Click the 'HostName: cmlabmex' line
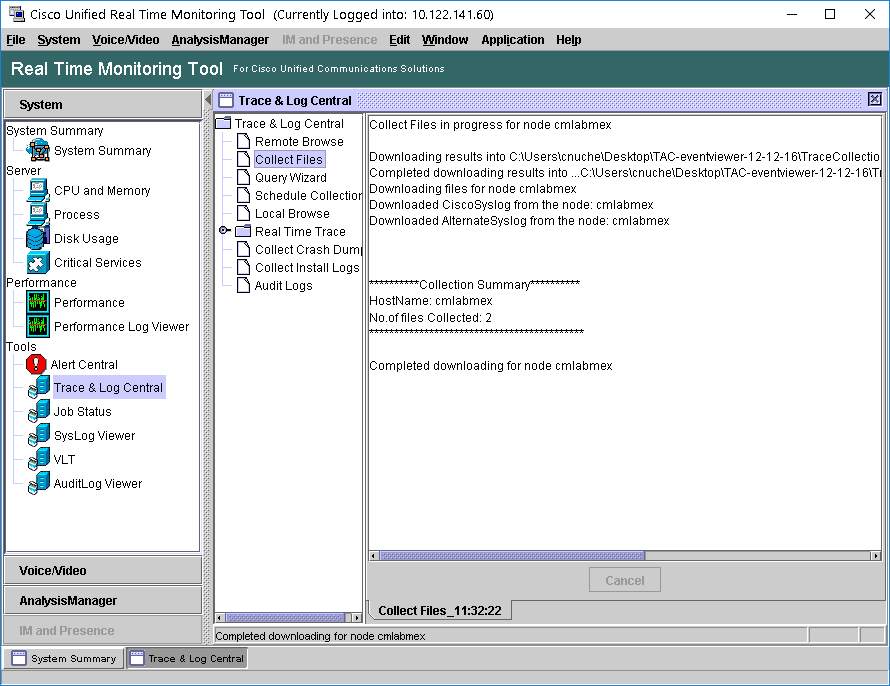The height and width of the screenshot is (686, 890). point(431,301)
